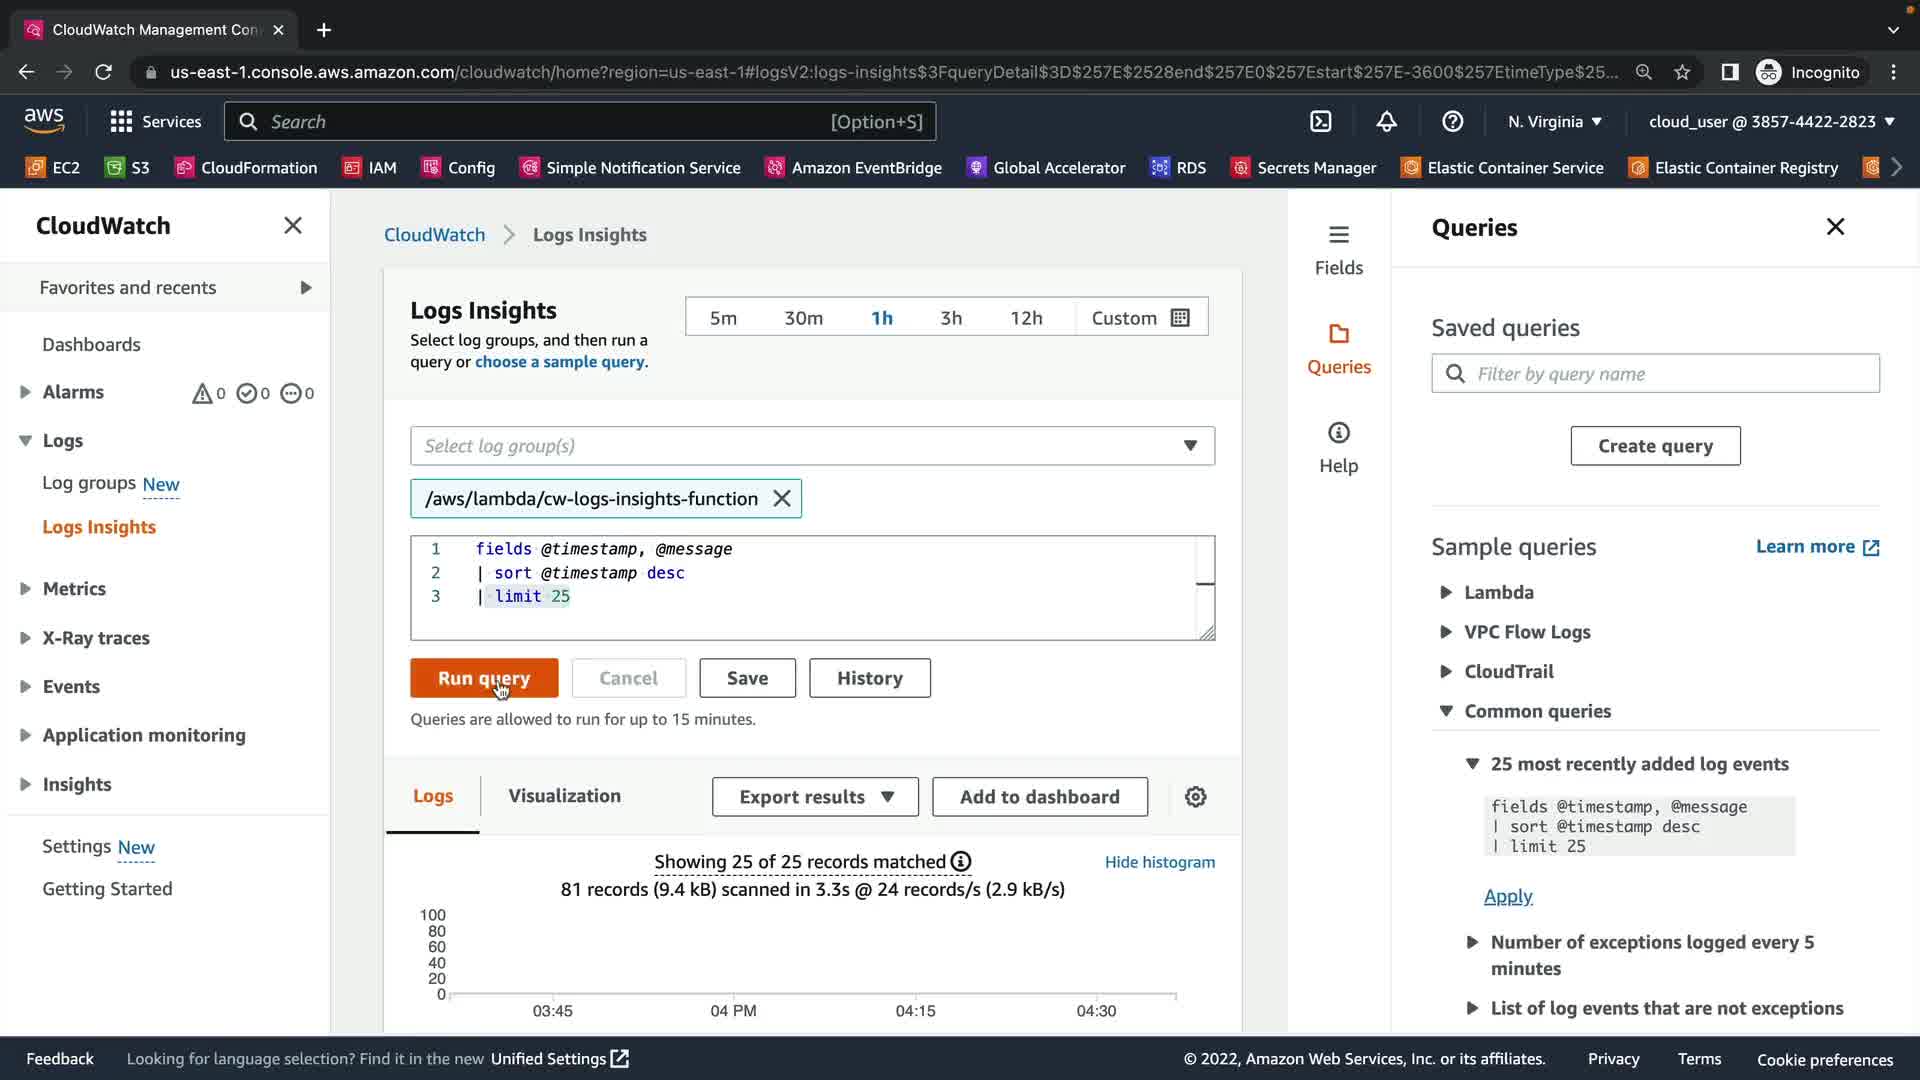
Task: Open Log groups in the sidebar
Action: click(x=88, y=483)
